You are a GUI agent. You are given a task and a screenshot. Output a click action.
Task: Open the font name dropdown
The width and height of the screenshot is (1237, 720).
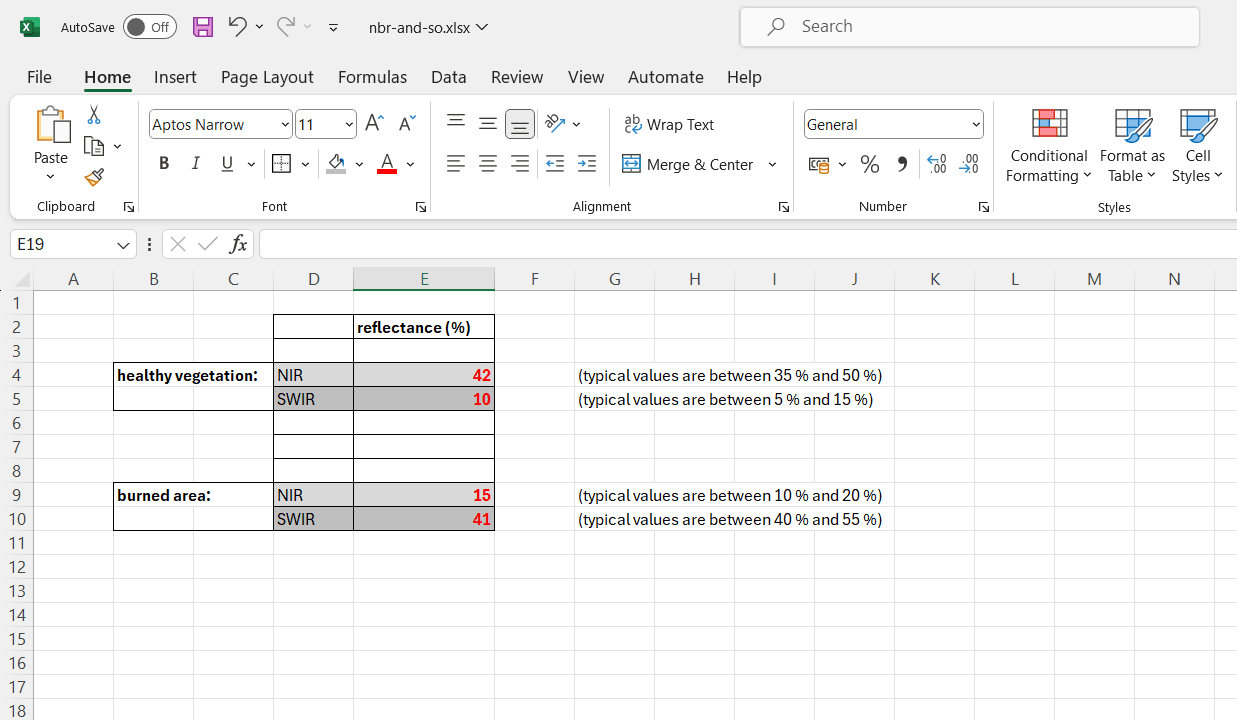pos(285,125)
